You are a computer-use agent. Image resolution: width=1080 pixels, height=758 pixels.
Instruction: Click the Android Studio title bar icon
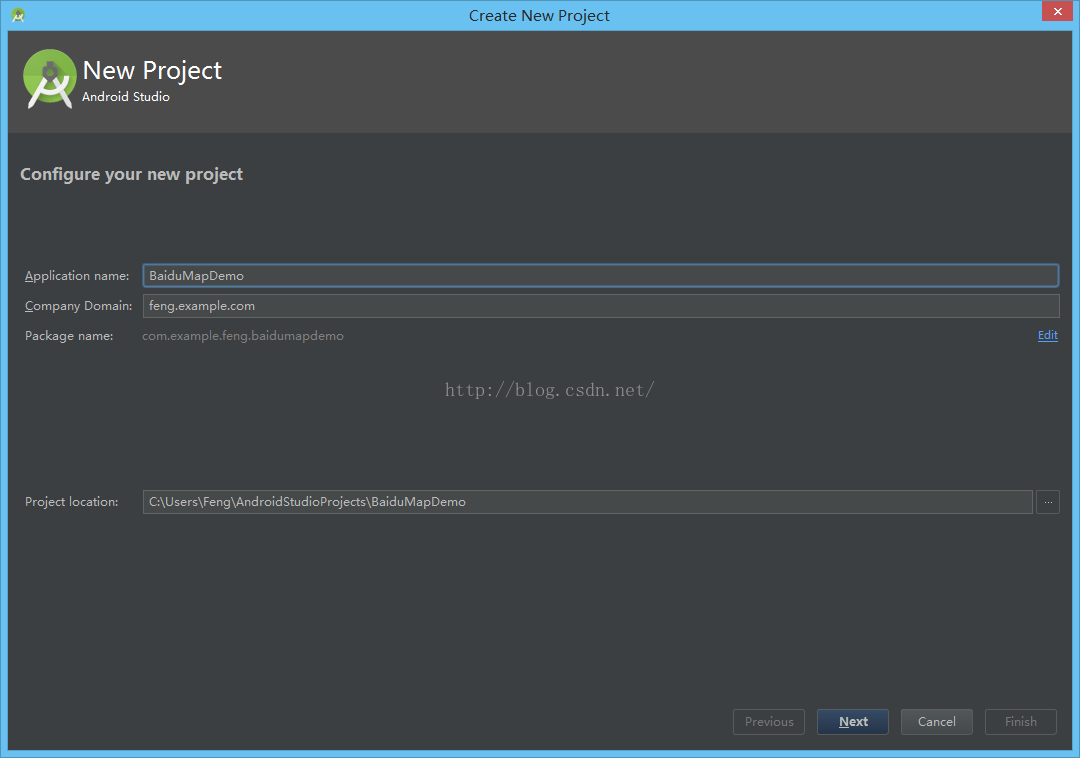[19, 15]
